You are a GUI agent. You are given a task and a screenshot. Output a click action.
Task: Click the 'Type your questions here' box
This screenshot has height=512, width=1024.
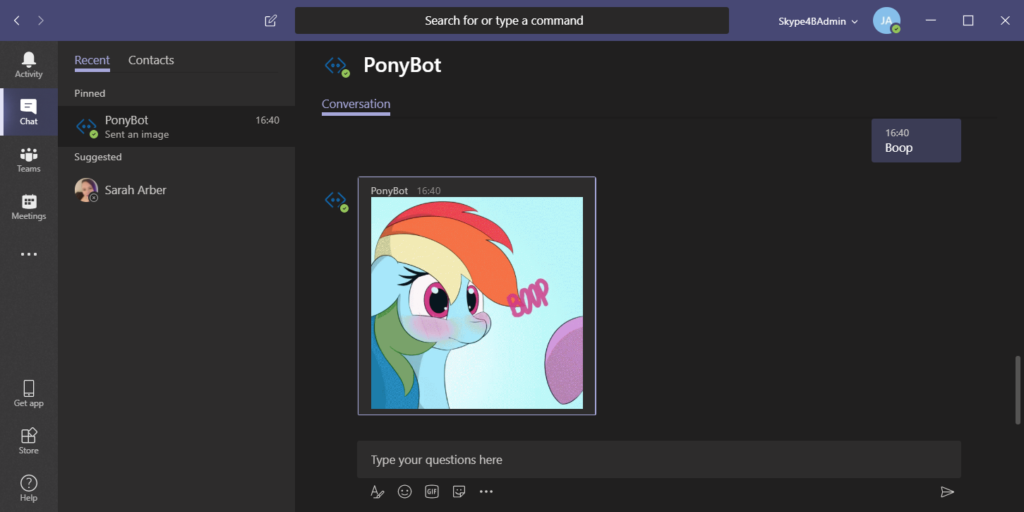[x=659, y=460]
